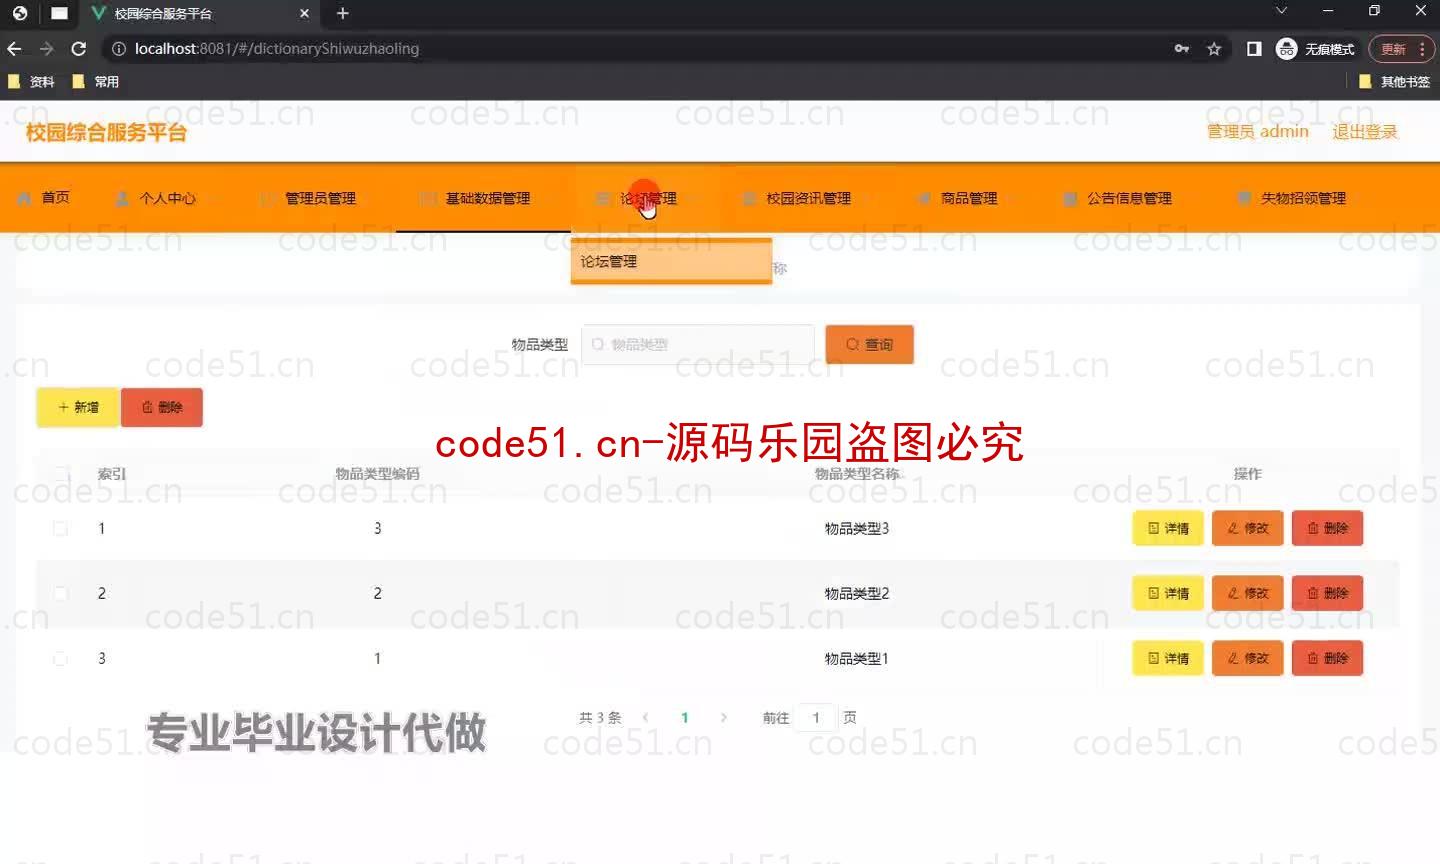
Task: Open the 校园资讯管理 menu
Action: tap(797, 198)
